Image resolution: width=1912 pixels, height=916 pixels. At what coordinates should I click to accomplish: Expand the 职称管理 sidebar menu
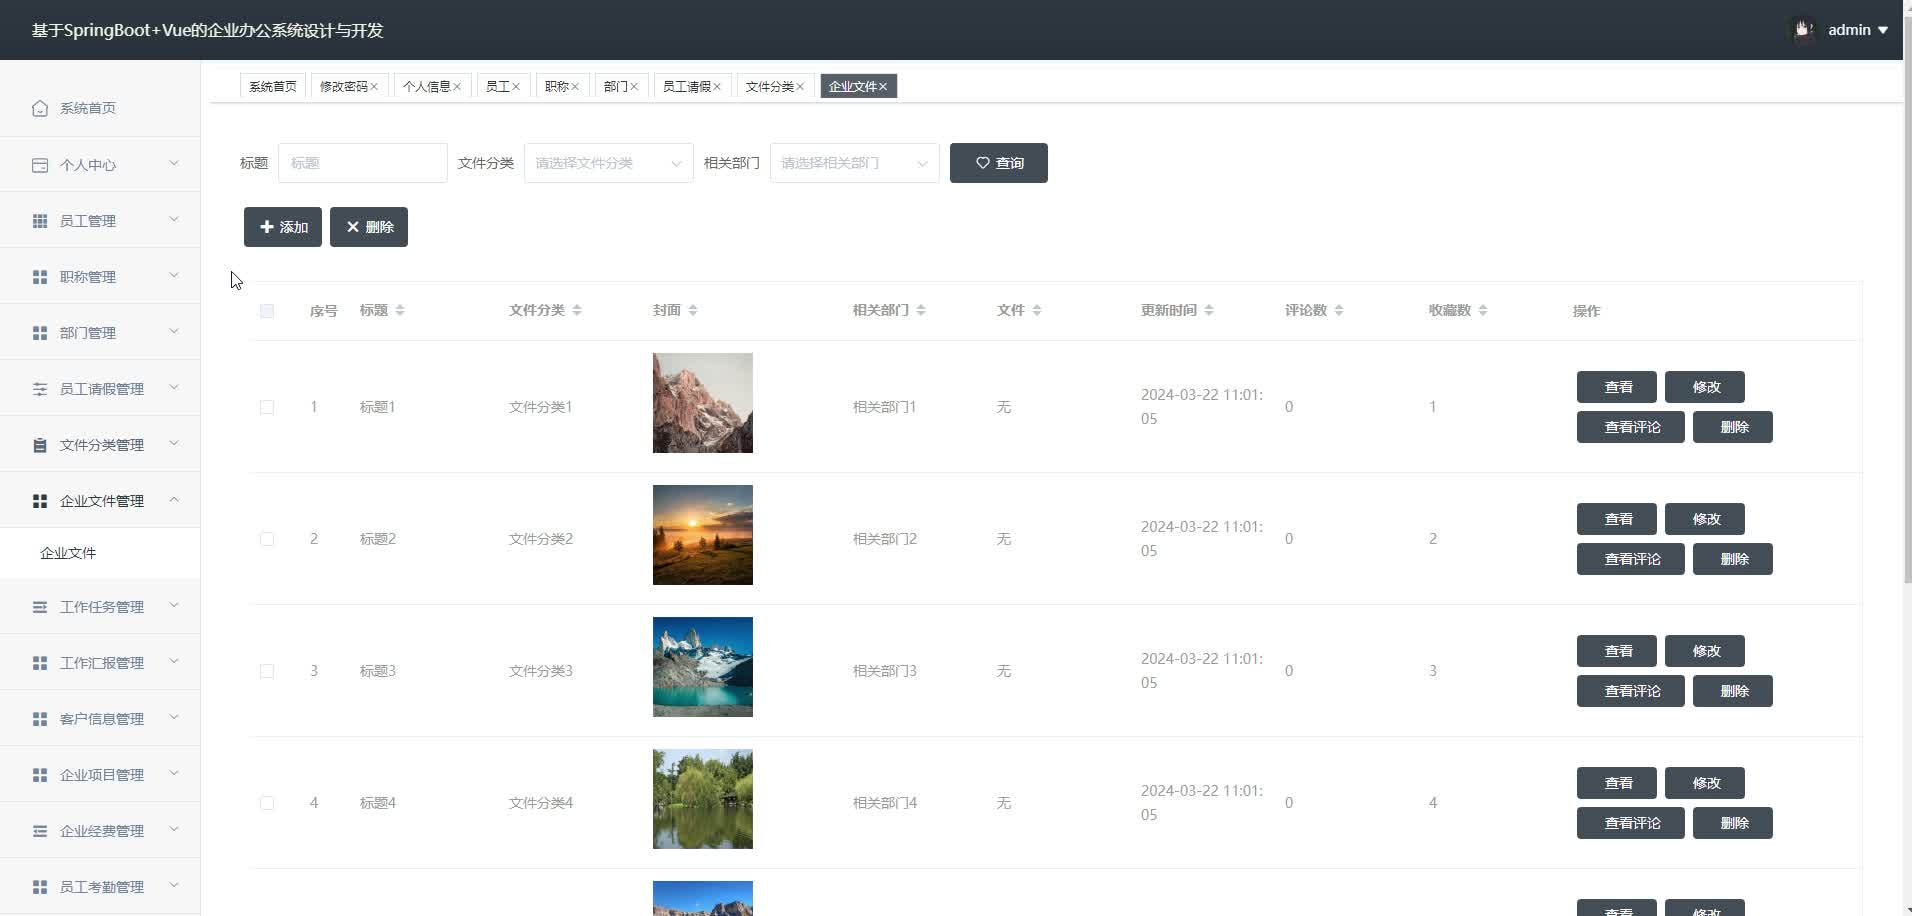100,277
